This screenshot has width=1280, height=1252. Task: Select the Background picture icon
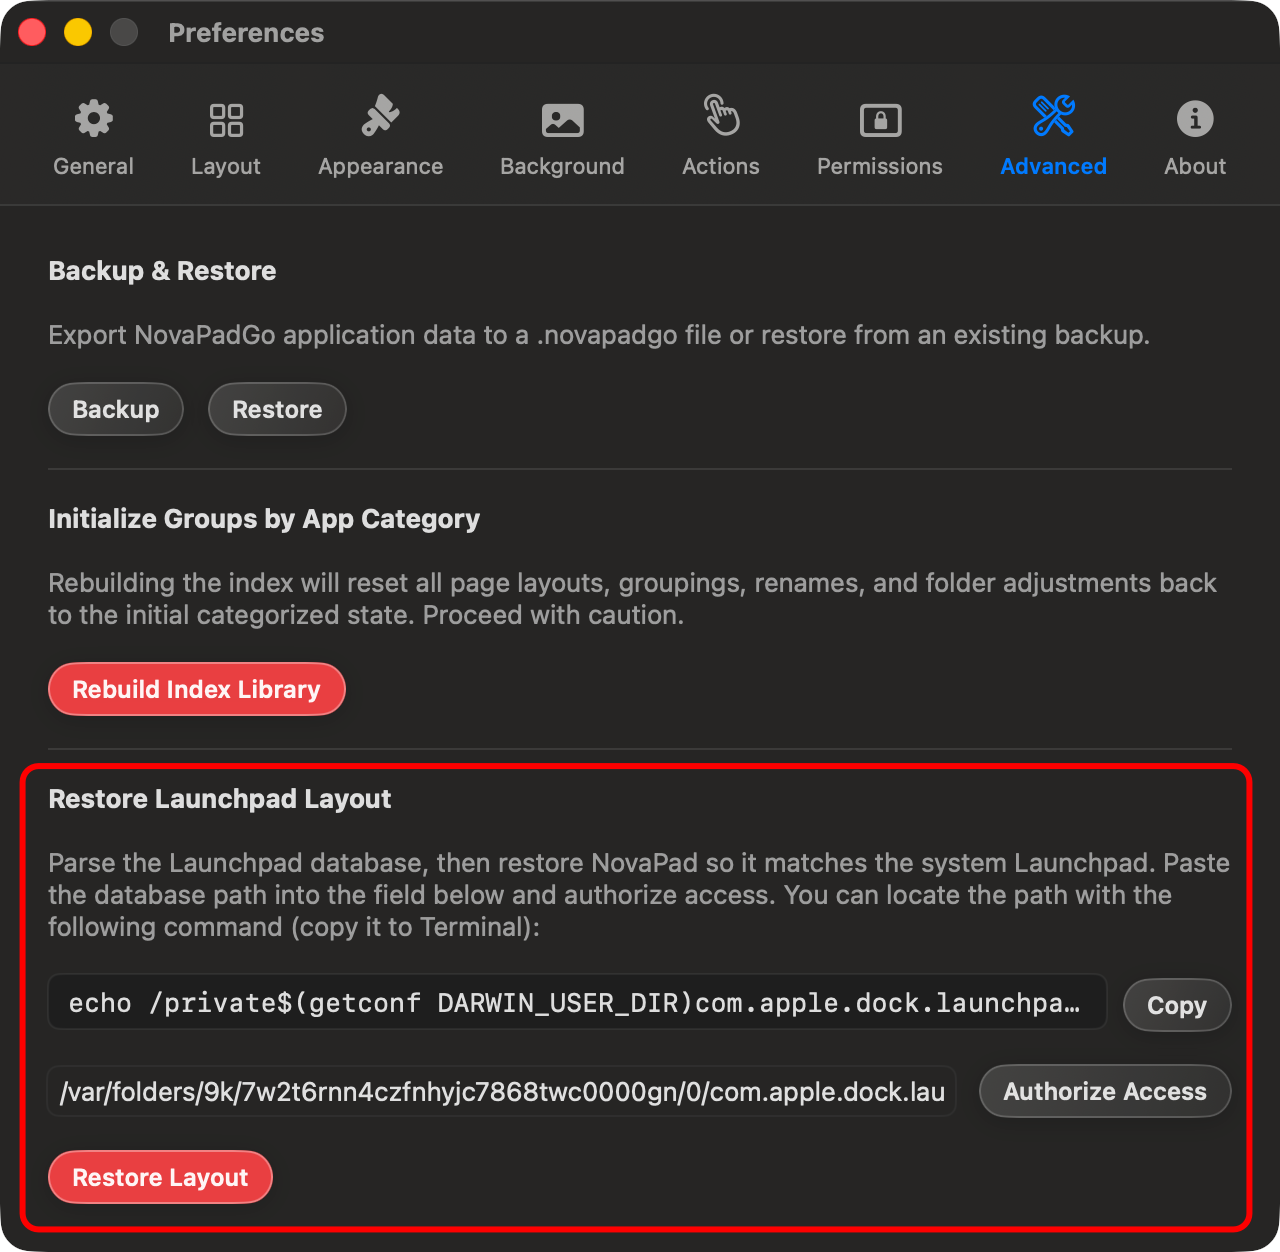(562, 120)
